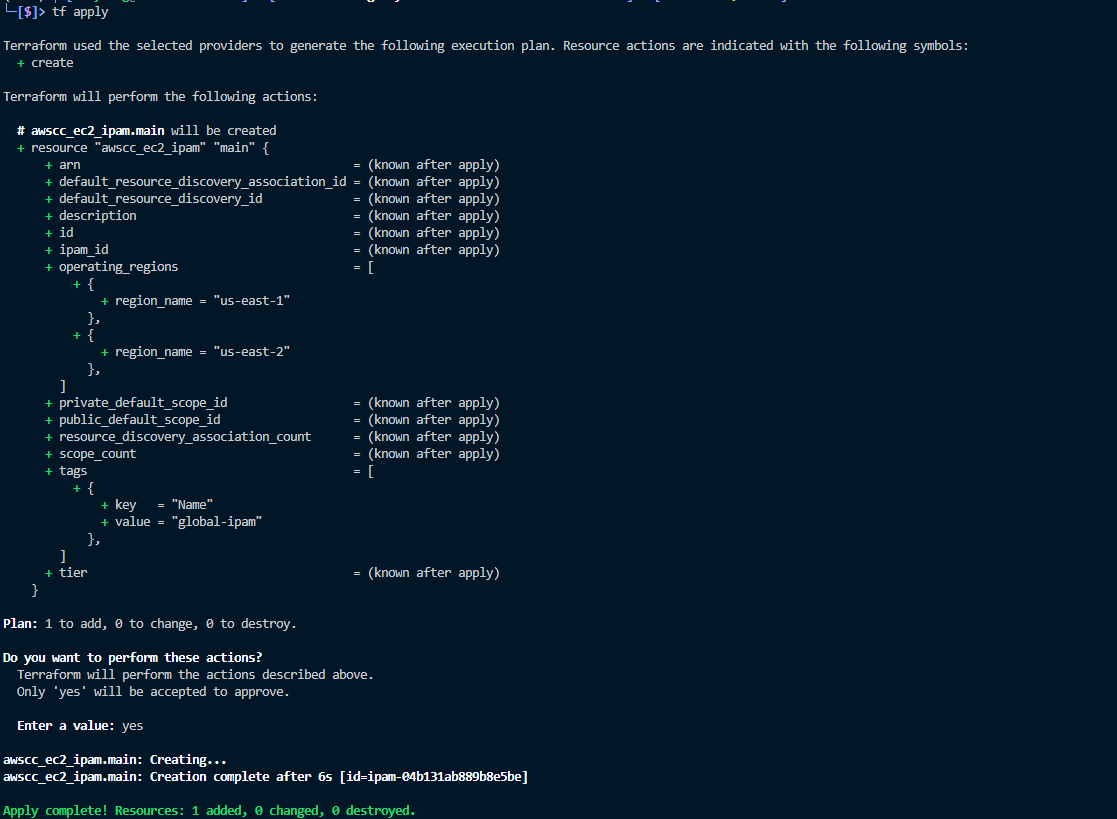Click 'Terraform will perform the following actions:'
The height and width of the screenshot is (819, 1117).
160,97
